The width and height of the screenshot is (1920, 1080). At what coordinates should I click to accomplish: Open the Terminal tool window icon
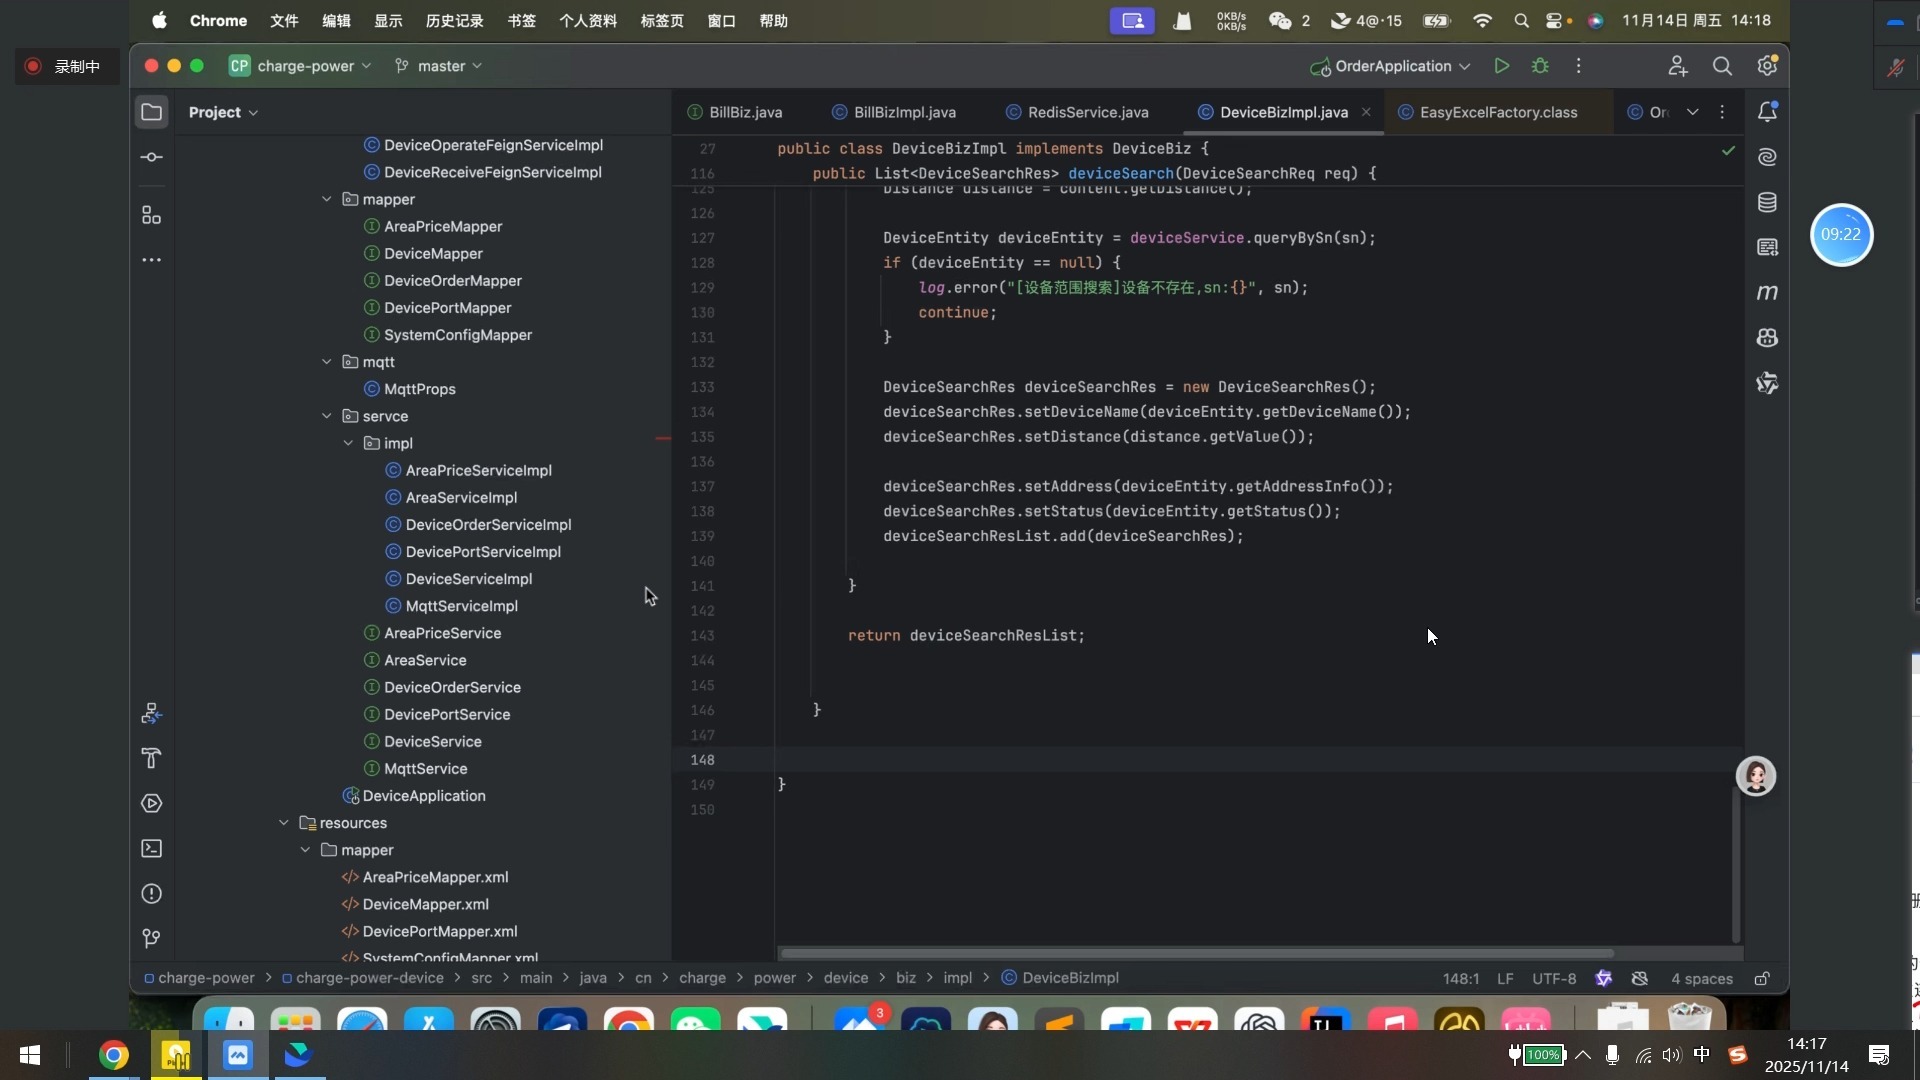point(151,849)
